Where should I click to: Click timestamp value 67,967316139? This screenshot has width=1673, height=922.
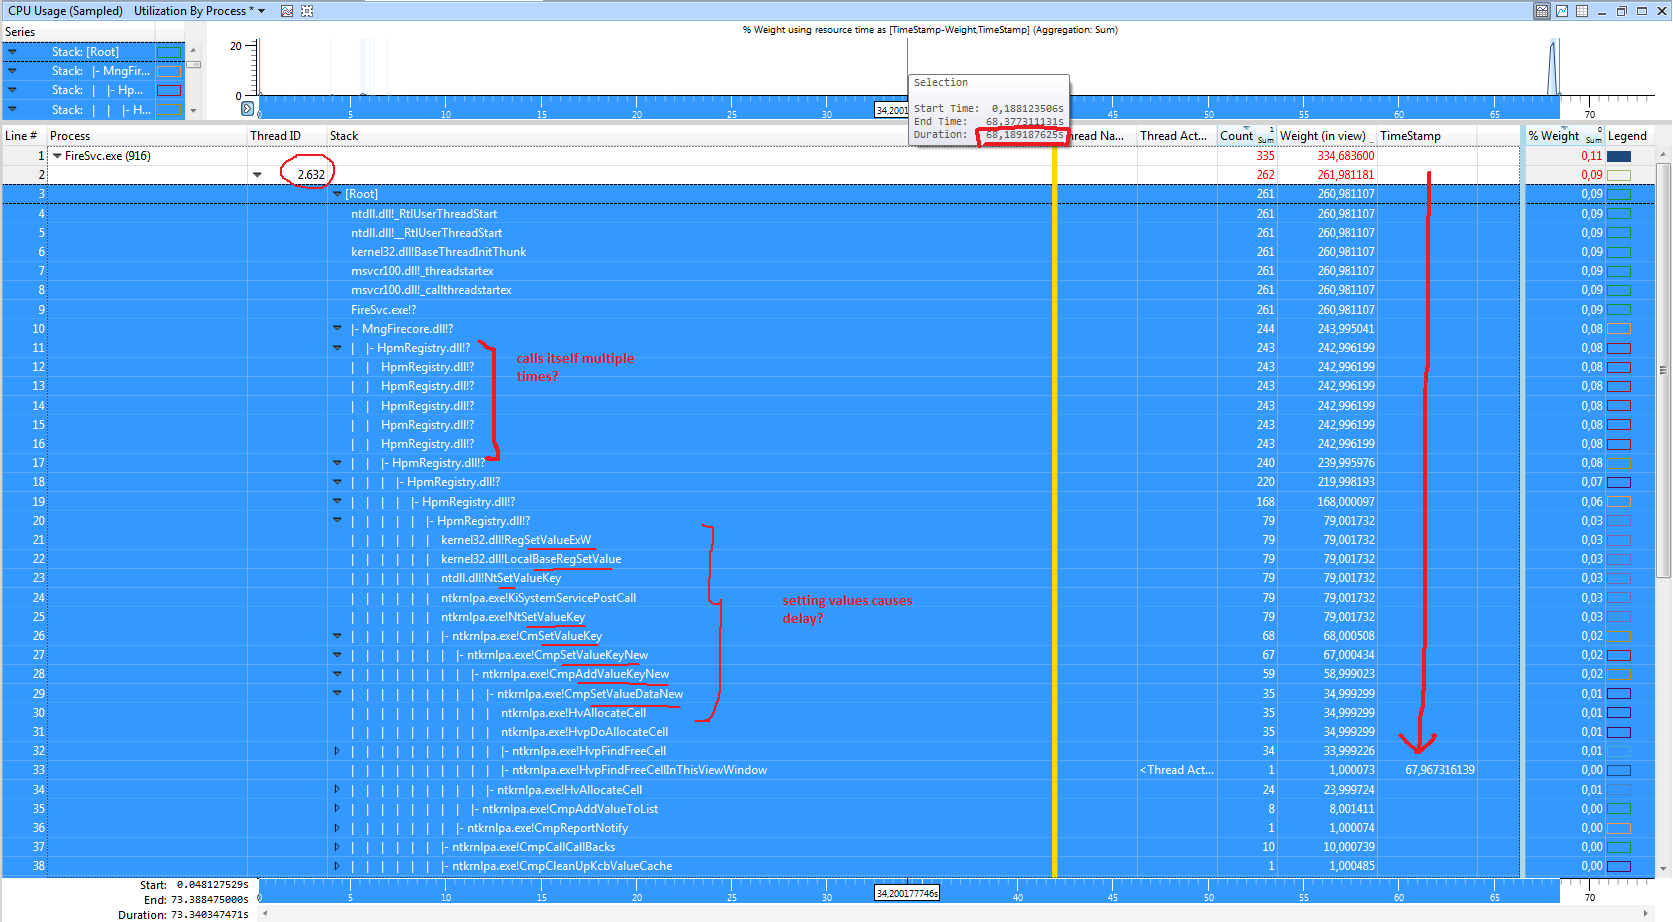(1439, 770)
